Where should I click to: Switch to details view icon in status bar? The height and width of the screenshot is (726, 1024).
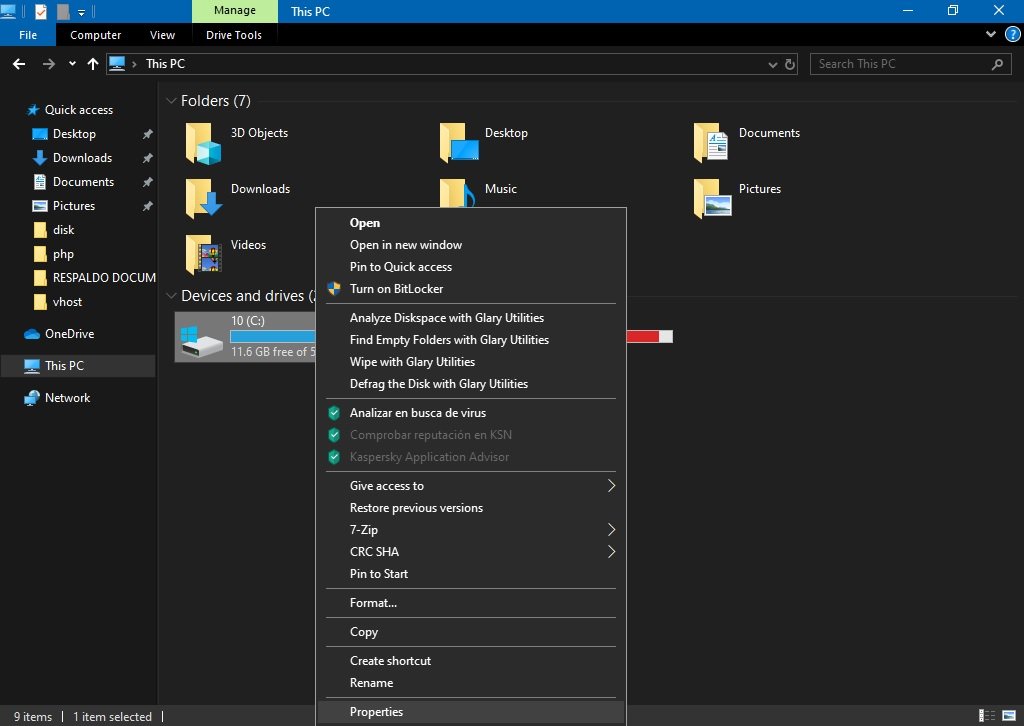click(x=986, y=716)
